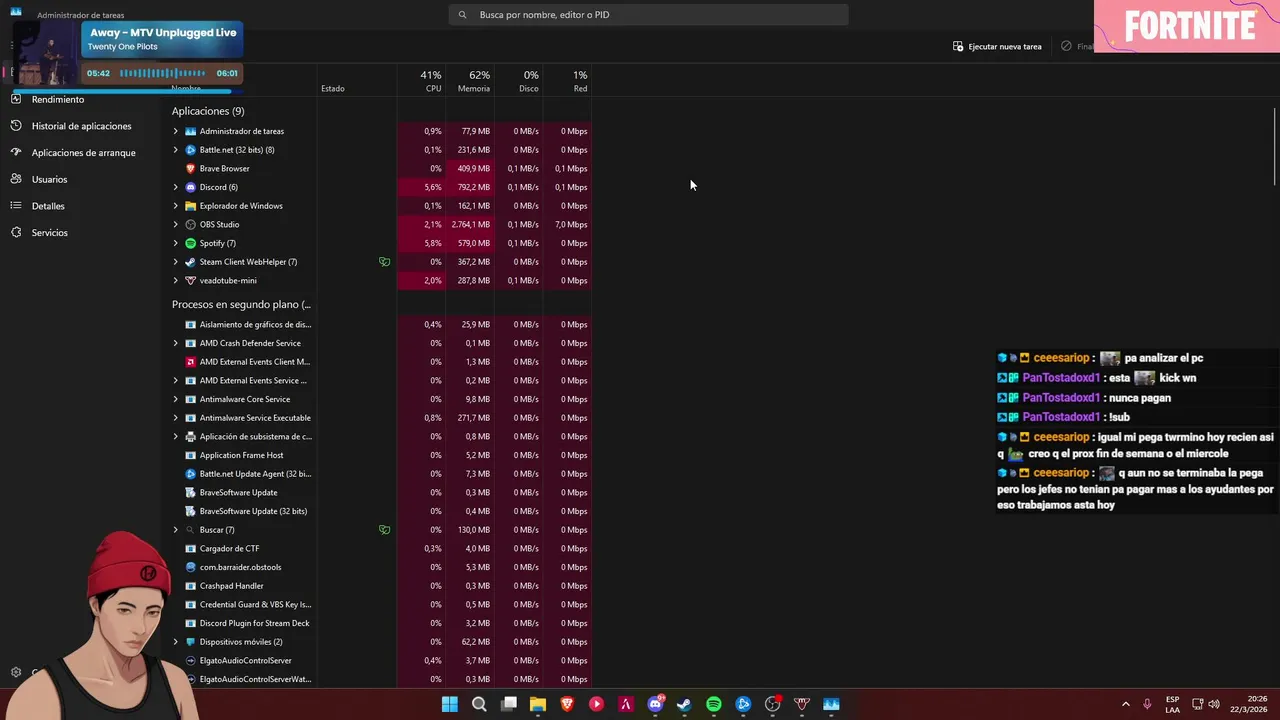Expand the OBS Studio process group
The height and width of the screenshot is (720, 1280).
175,224
